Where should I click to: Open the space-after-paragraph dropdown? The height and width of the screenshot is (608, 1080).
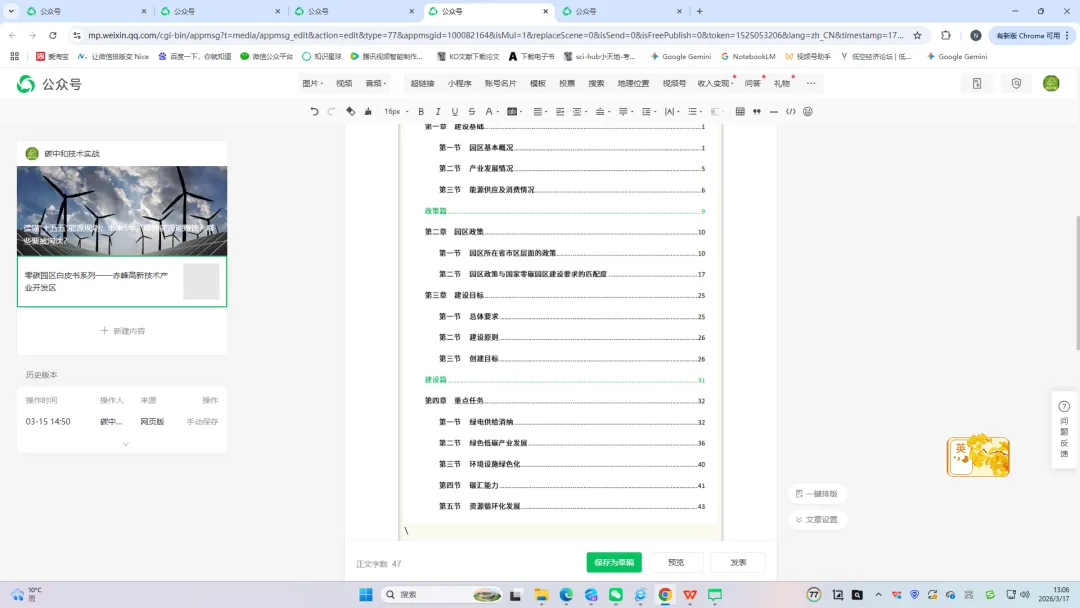pyautogui.click(x=625, y=112)
